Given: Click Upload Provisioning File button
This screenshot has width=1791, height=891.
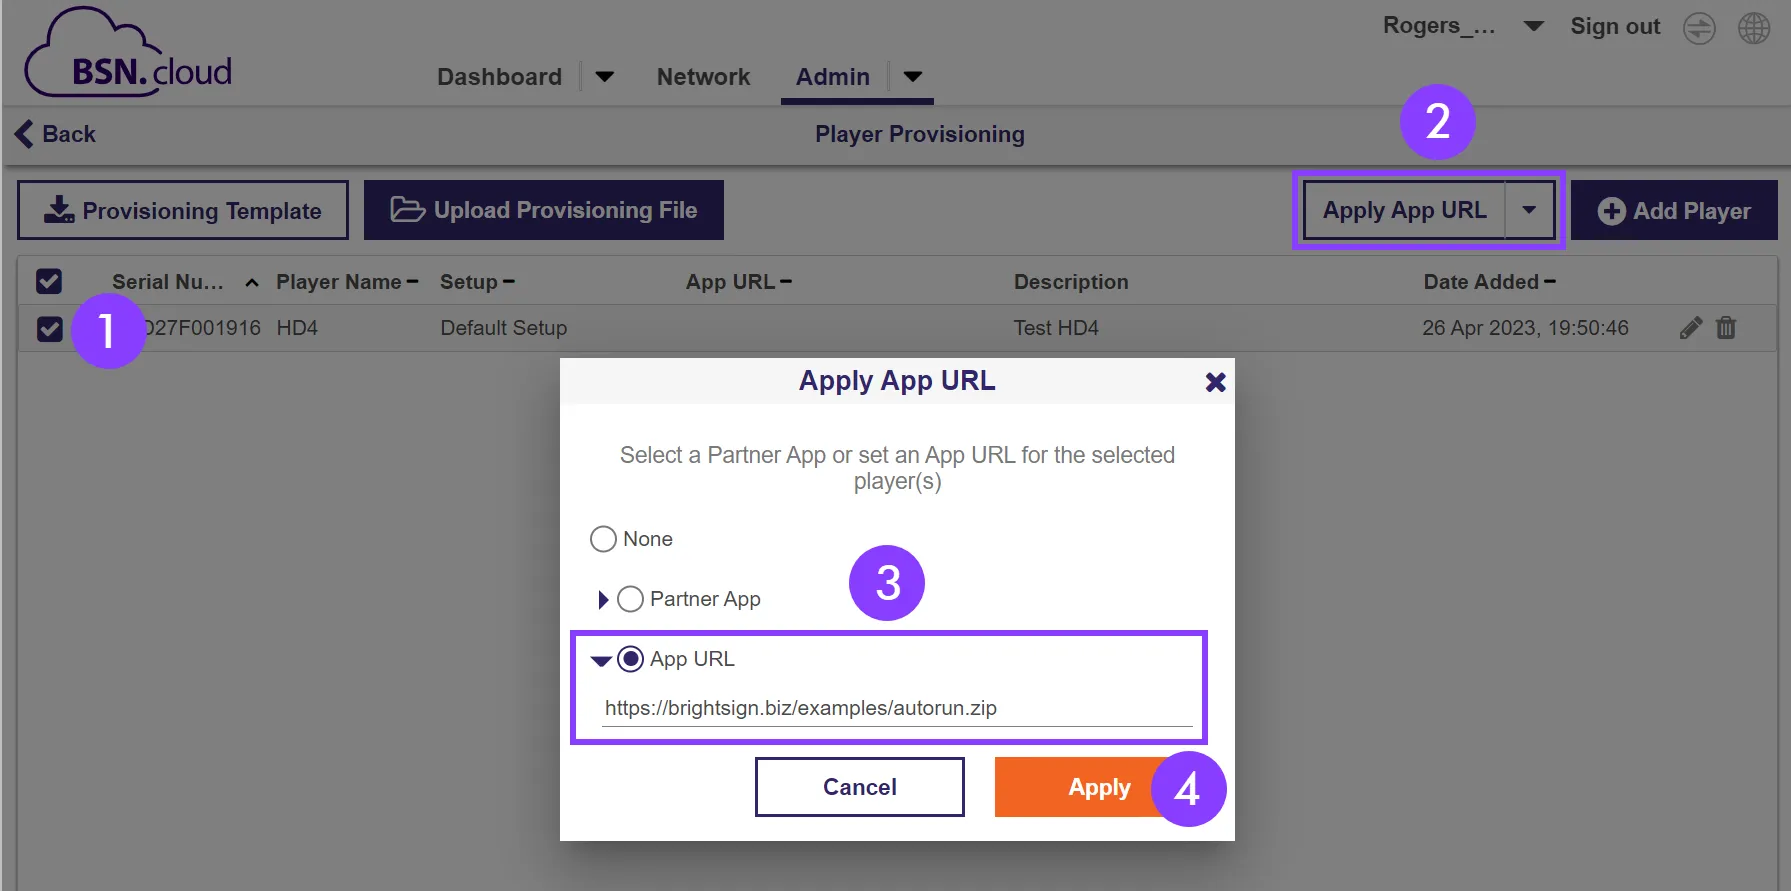Looking at the screenshot, I should [x=543, y=210].
